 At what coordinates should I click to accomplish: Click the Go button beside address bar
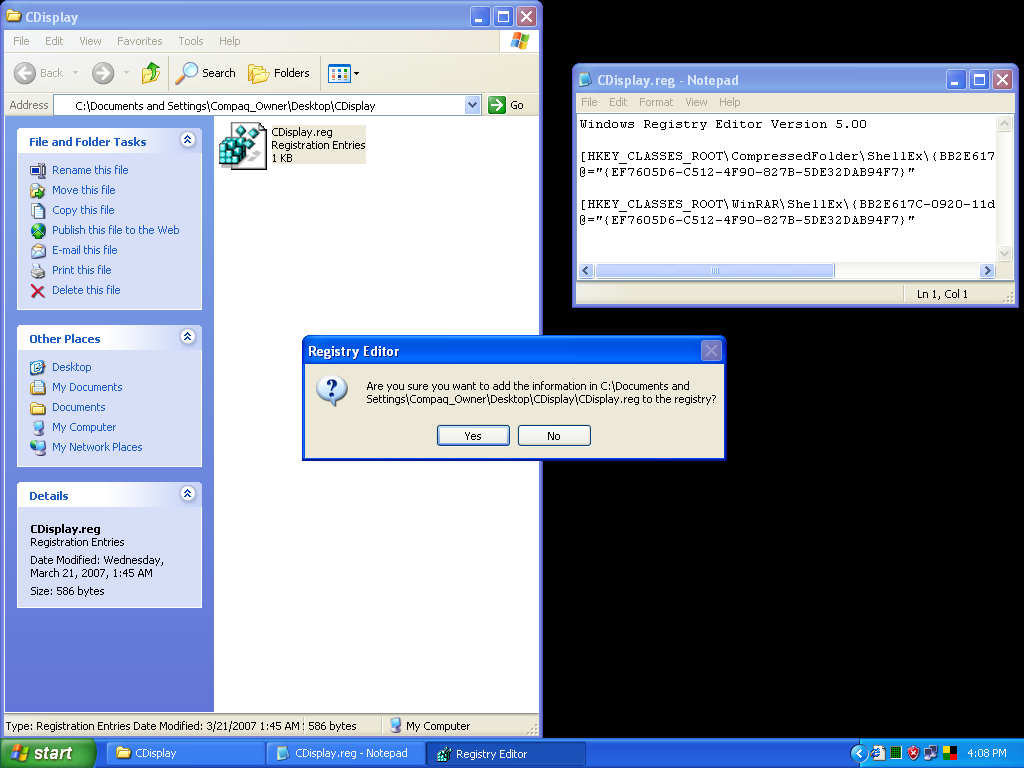(507, 105)
